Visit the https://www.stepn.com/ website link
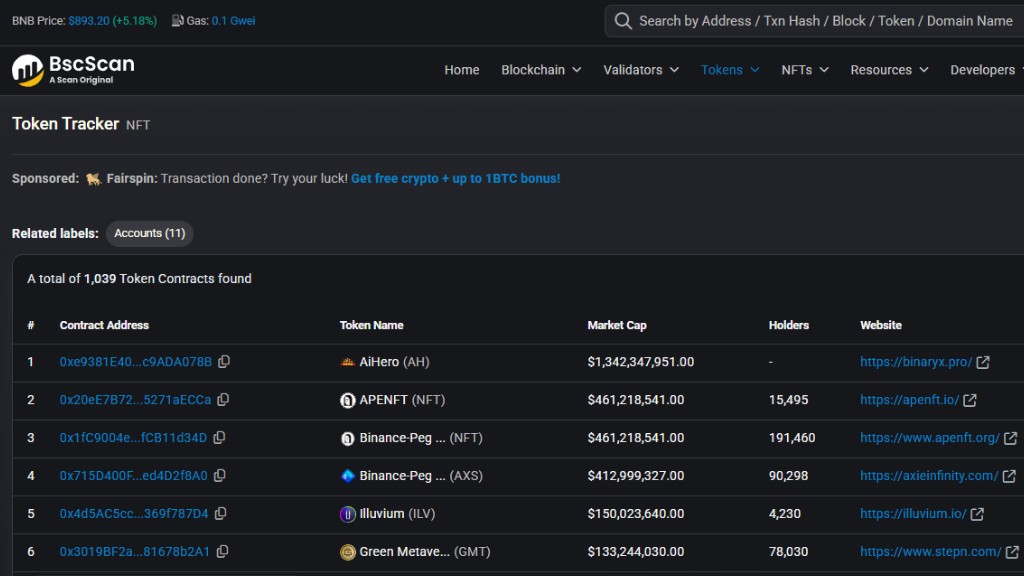1024x576 pixels. [931, 552]
